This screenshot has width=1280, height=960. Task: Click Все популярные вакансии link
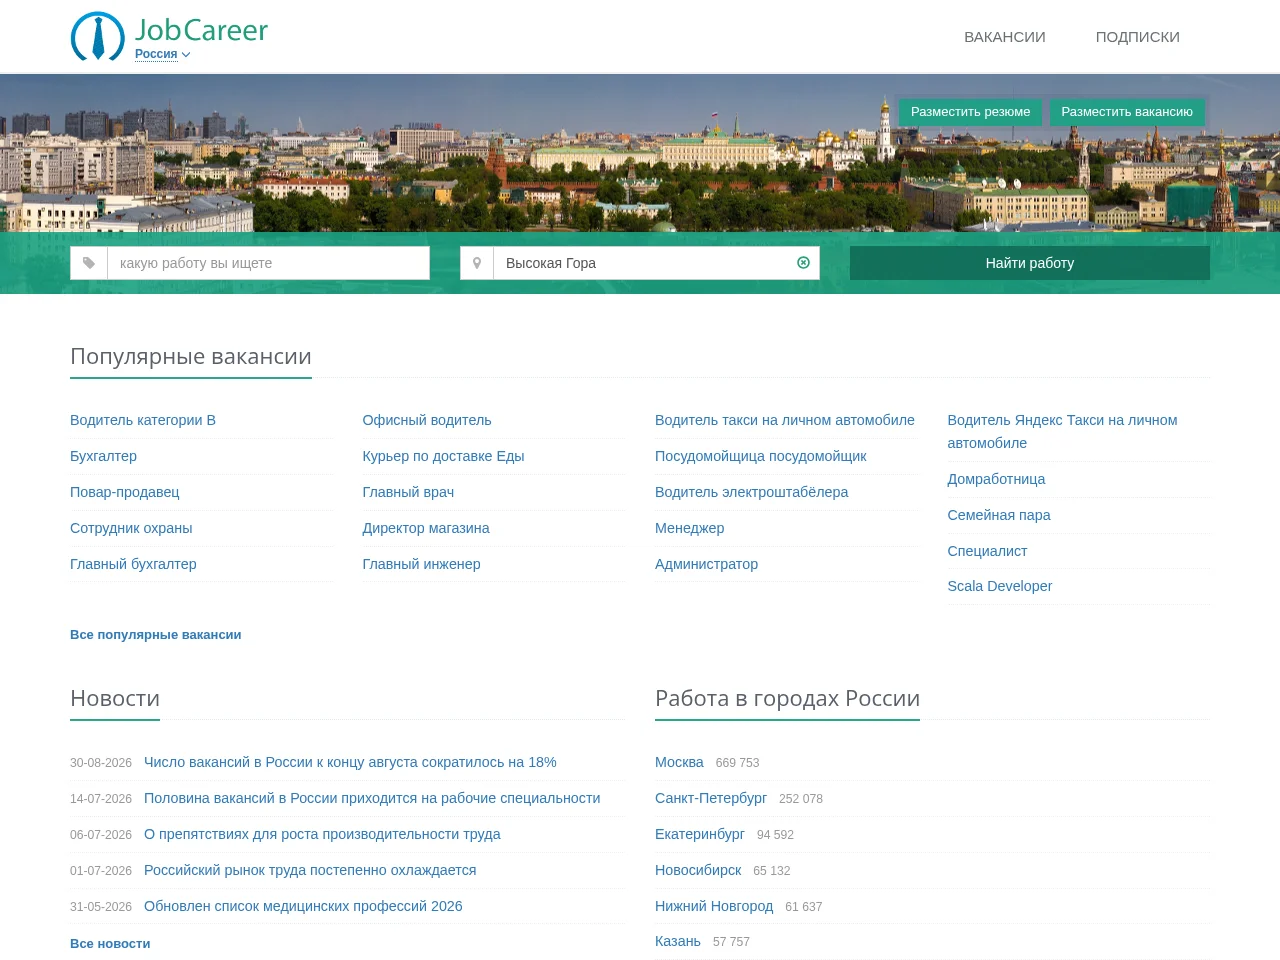coord(155,635)
